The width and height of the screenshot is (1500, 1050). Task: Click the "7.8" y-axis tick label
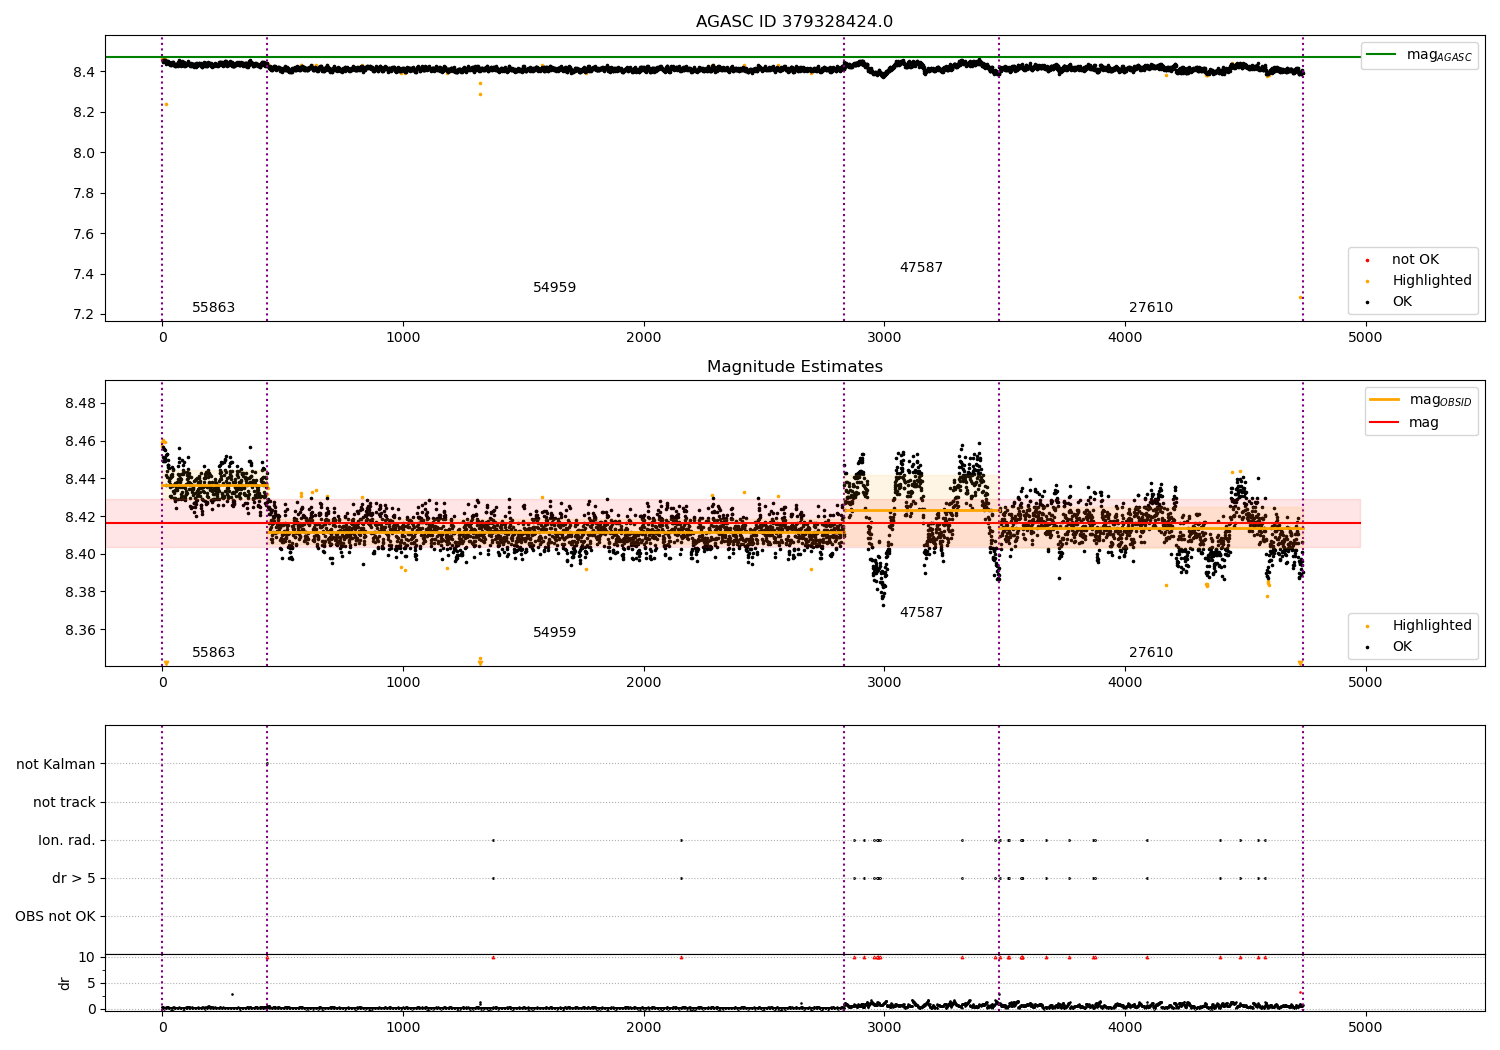pos(84,193)
